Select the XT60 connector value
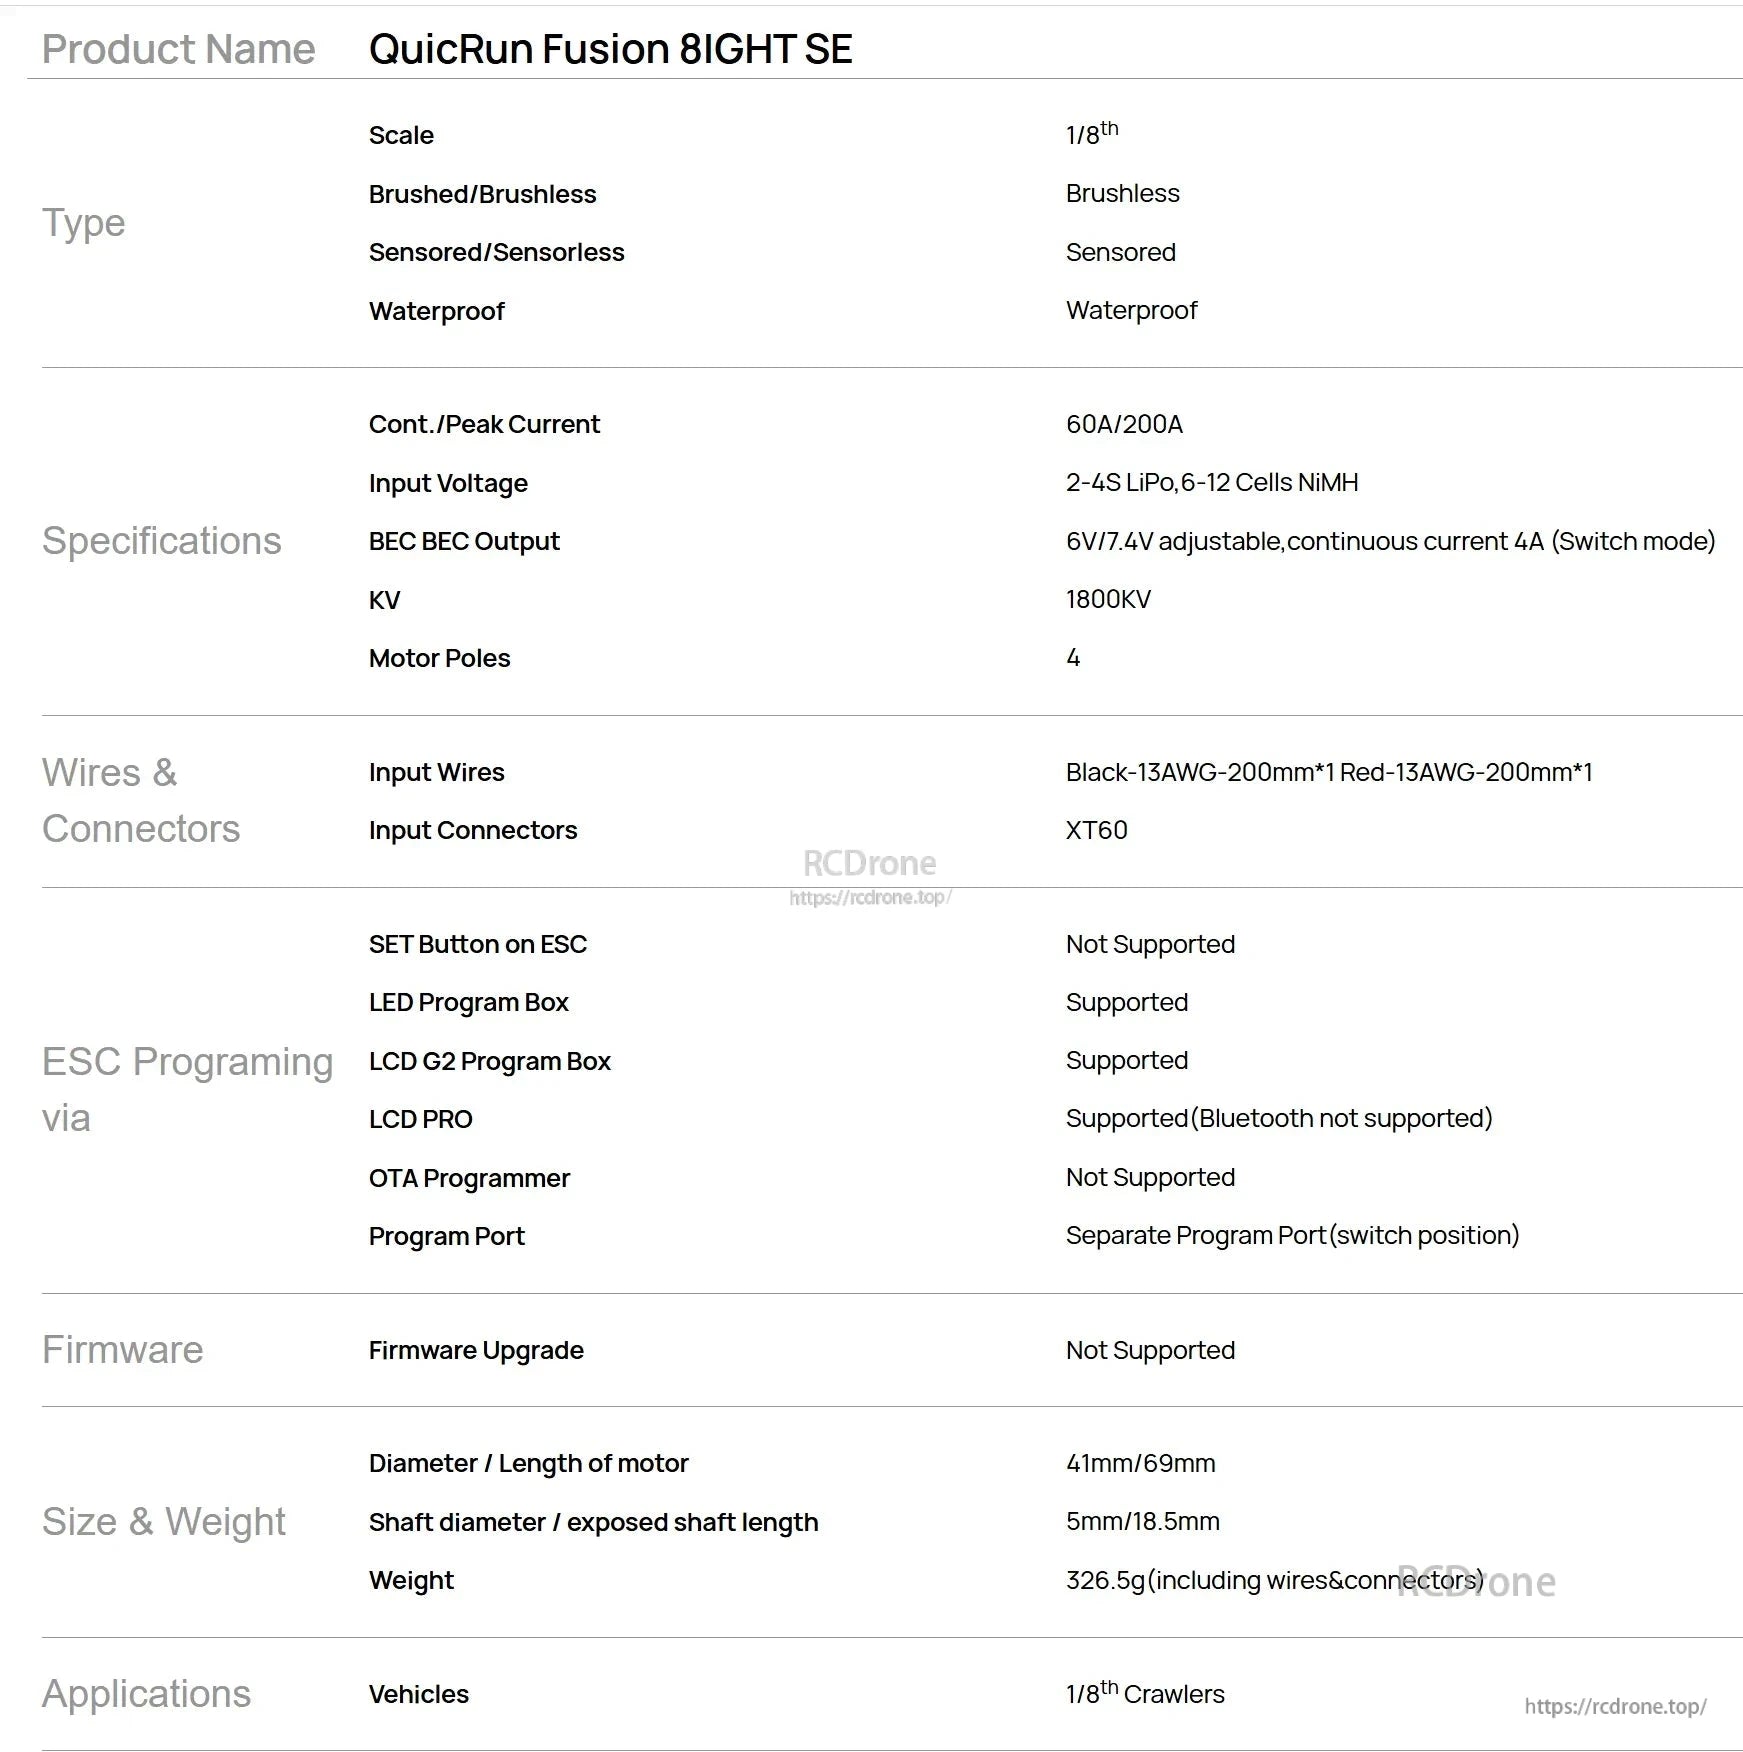The width and height of the screenshot is (1743, 1752). [1096, 830]
